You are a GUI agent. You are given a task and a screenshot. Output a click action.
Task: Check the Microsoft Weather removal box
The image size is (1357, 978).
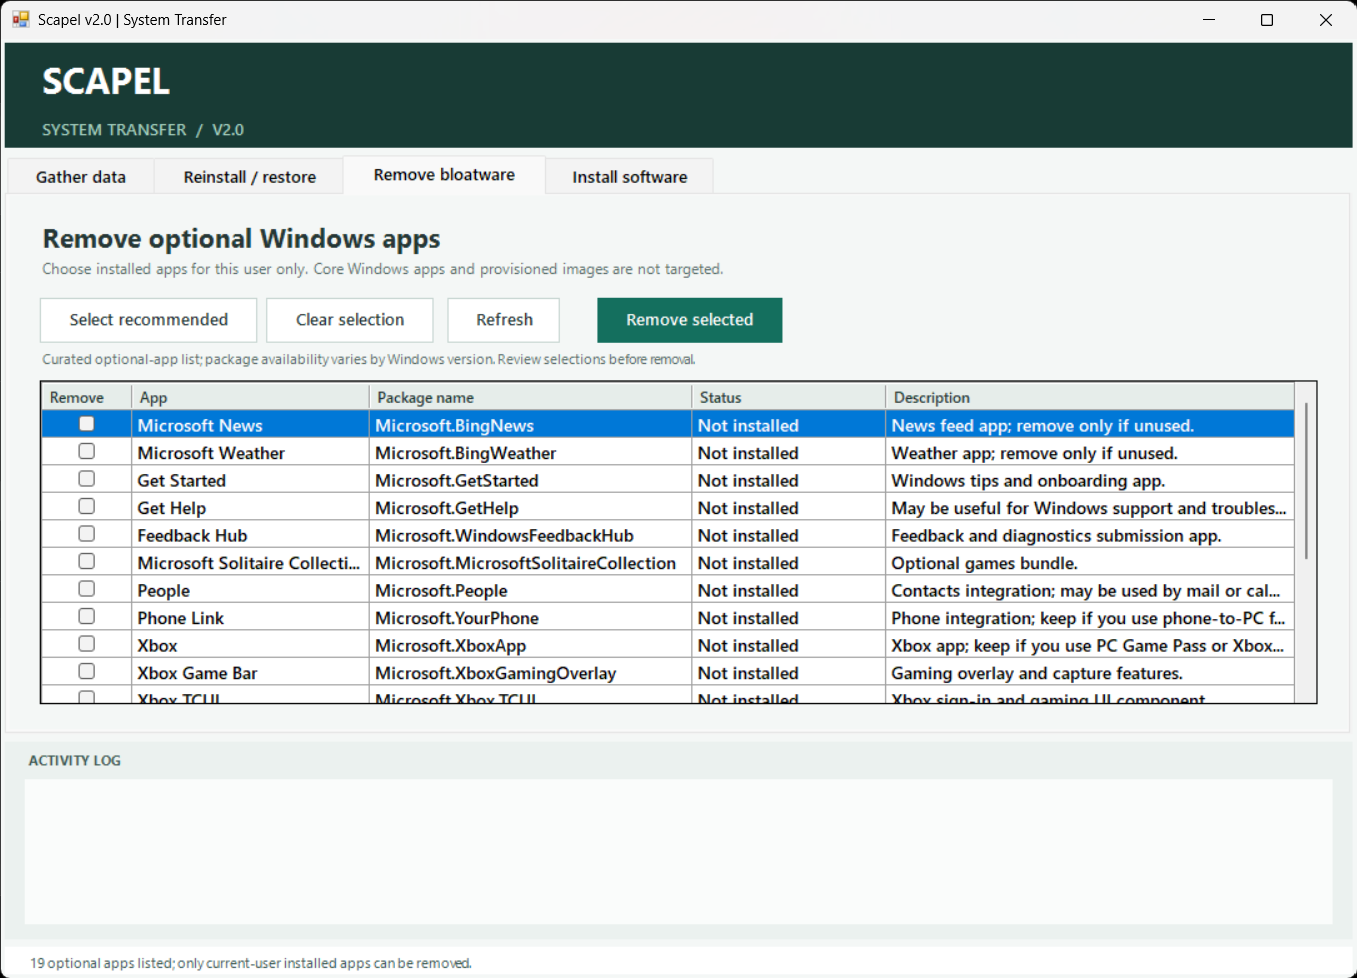tap(87, 451)
